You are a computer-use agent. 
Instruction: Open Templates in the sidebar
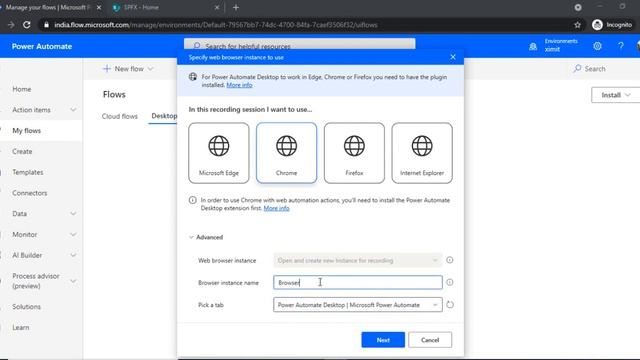(x=28, y=172)
